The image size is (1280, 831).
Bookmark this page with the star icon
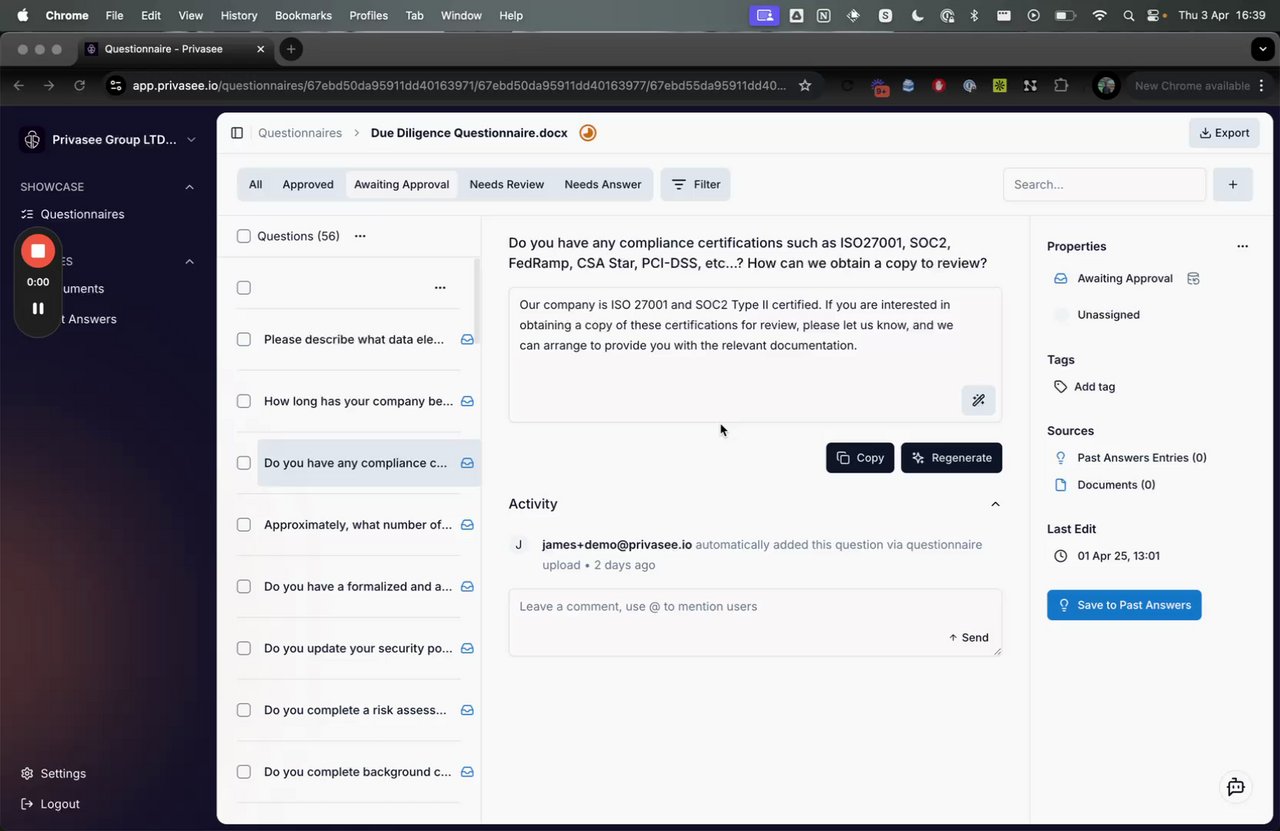pos(805,86)
